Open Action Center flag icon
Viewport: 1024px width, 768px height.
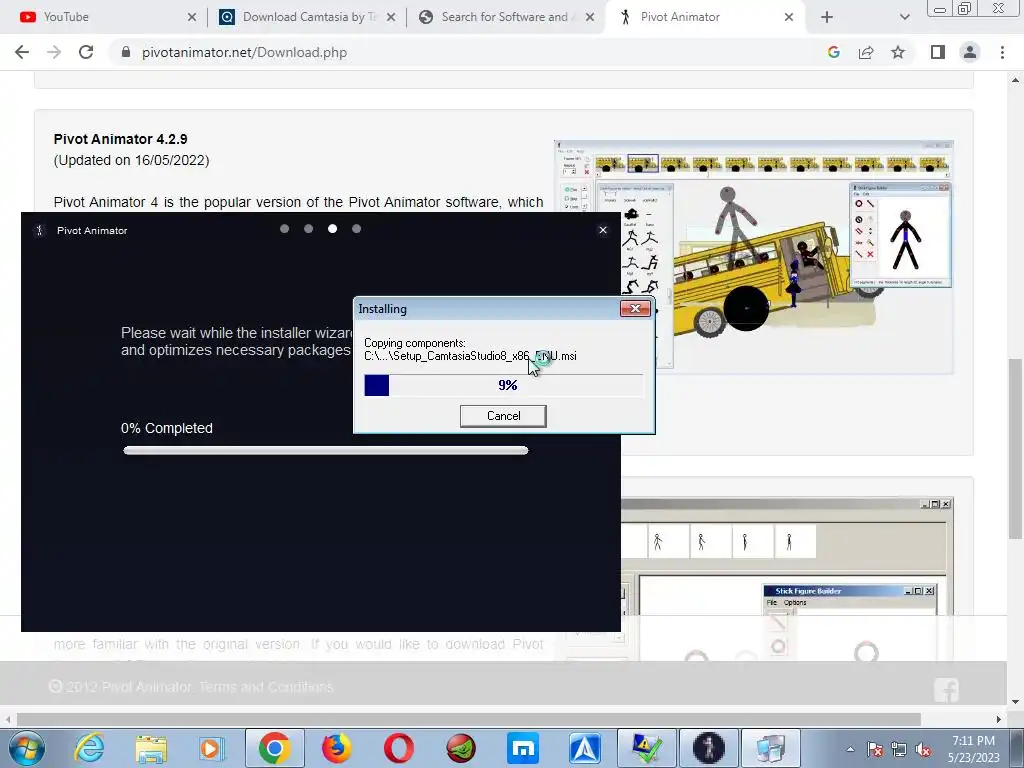(875, 749)
